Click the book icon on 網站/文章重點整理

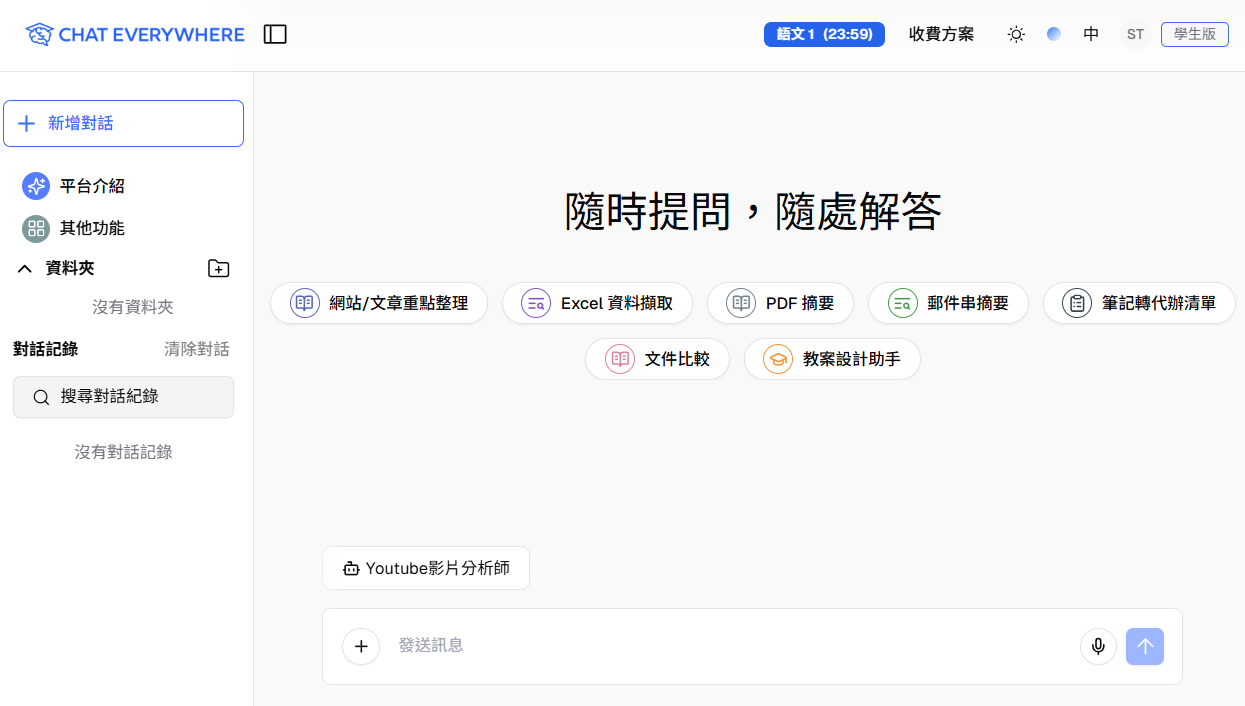[x=305, y=303]
